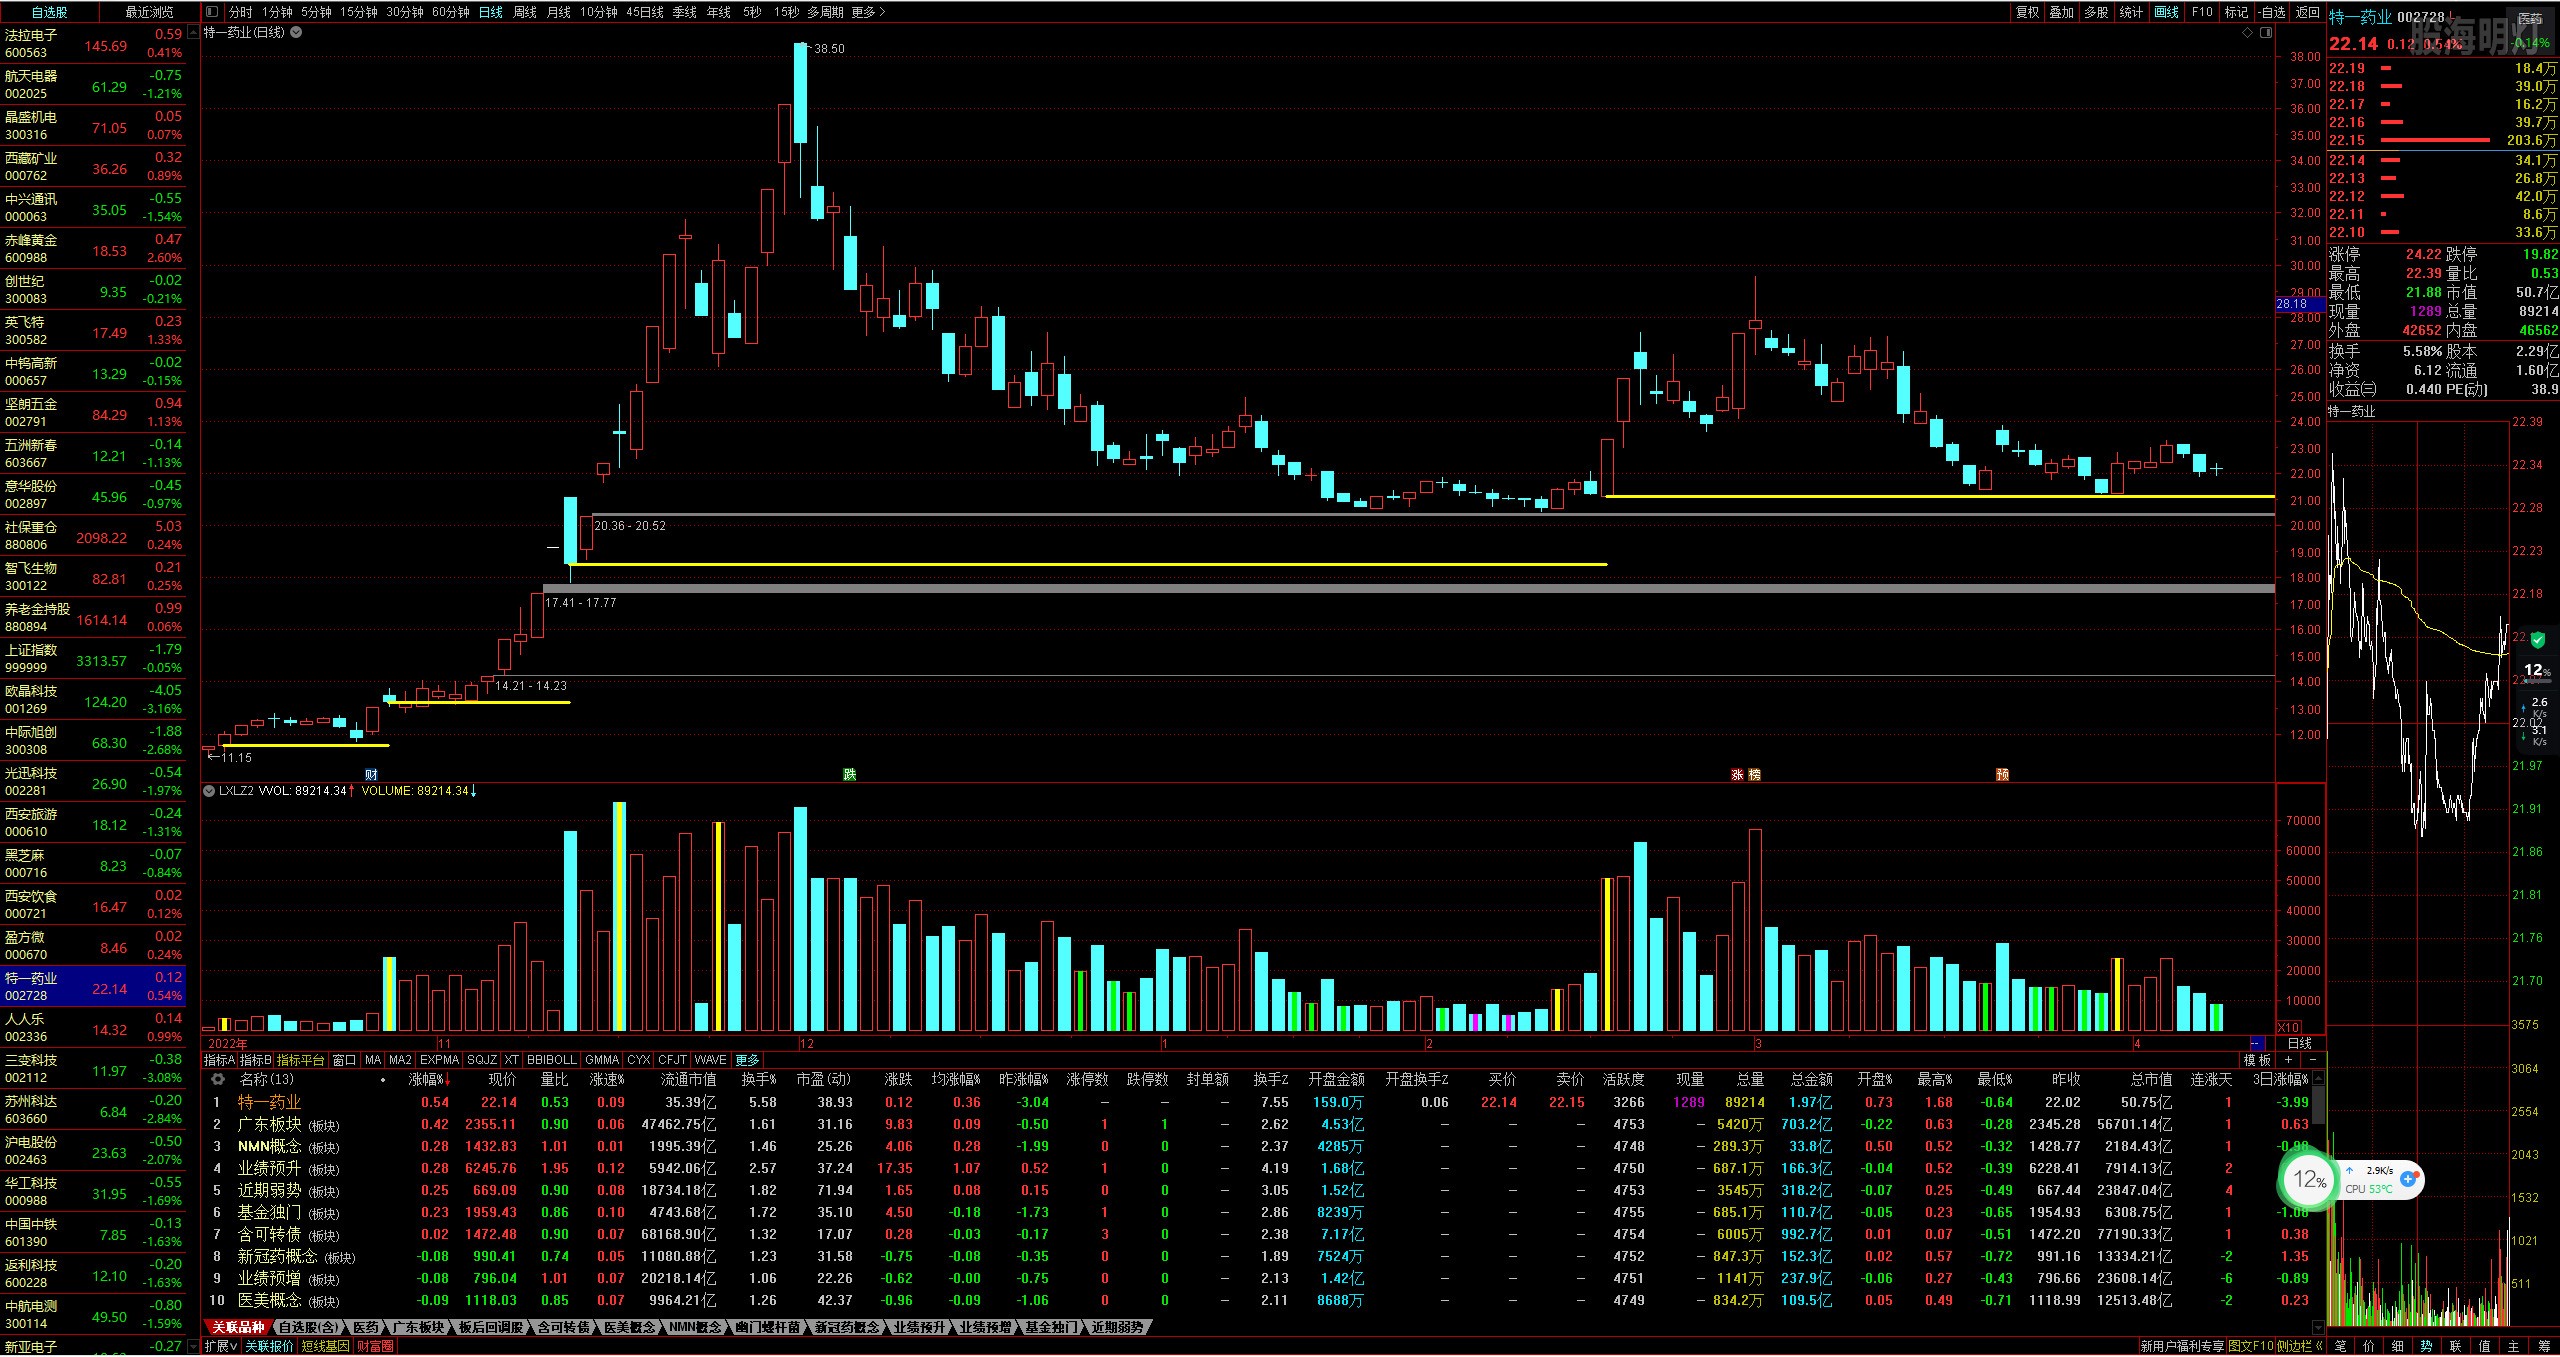Image resolution: width=2560 pixels, height=1357 pixels.
Task: Select 法拉电子 600563 in the watchlist
Action: pos(93,44)
